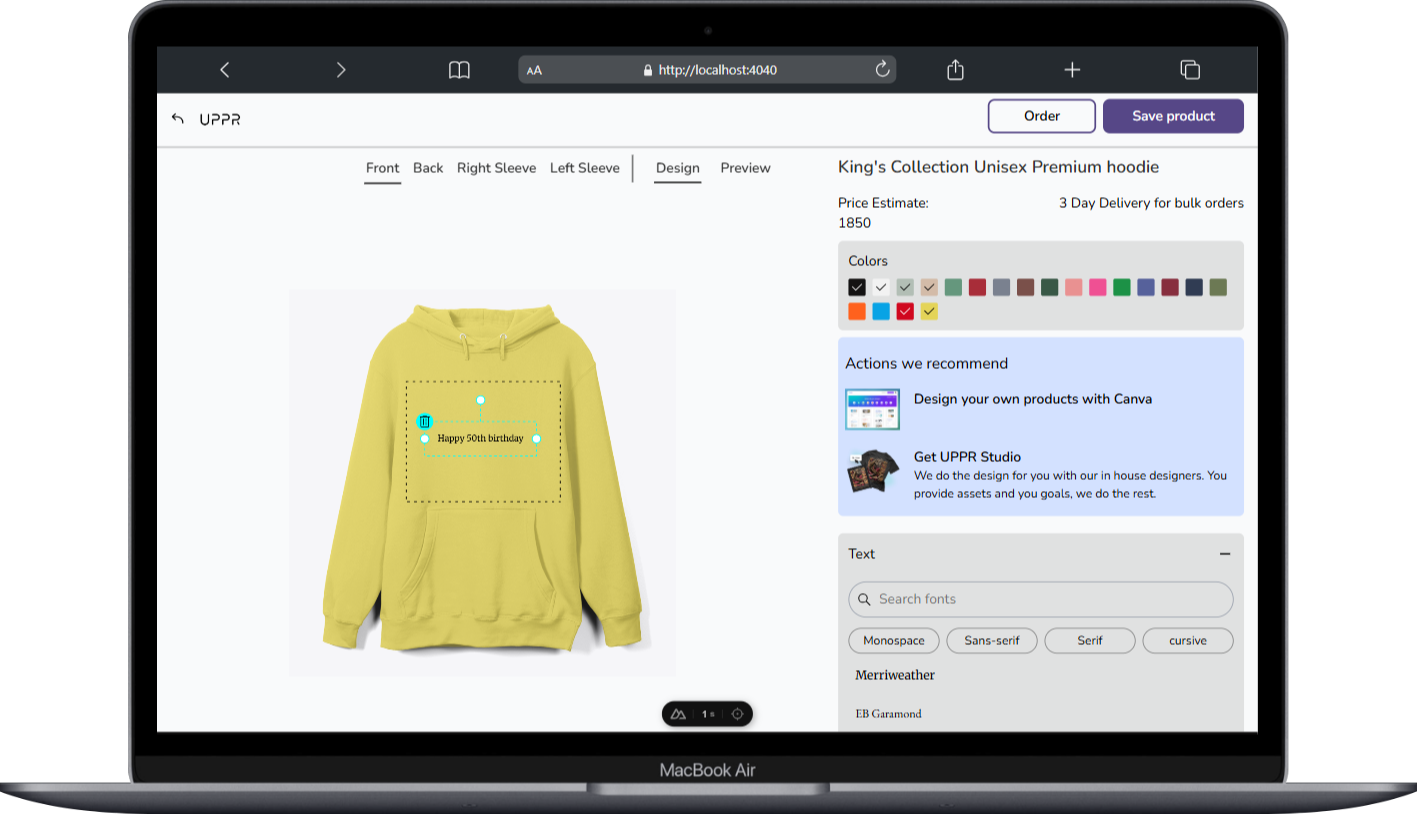This screenshot has width=1417, height=814.
Task: Filter fonts by Serif category
Action: (1089, 640)
